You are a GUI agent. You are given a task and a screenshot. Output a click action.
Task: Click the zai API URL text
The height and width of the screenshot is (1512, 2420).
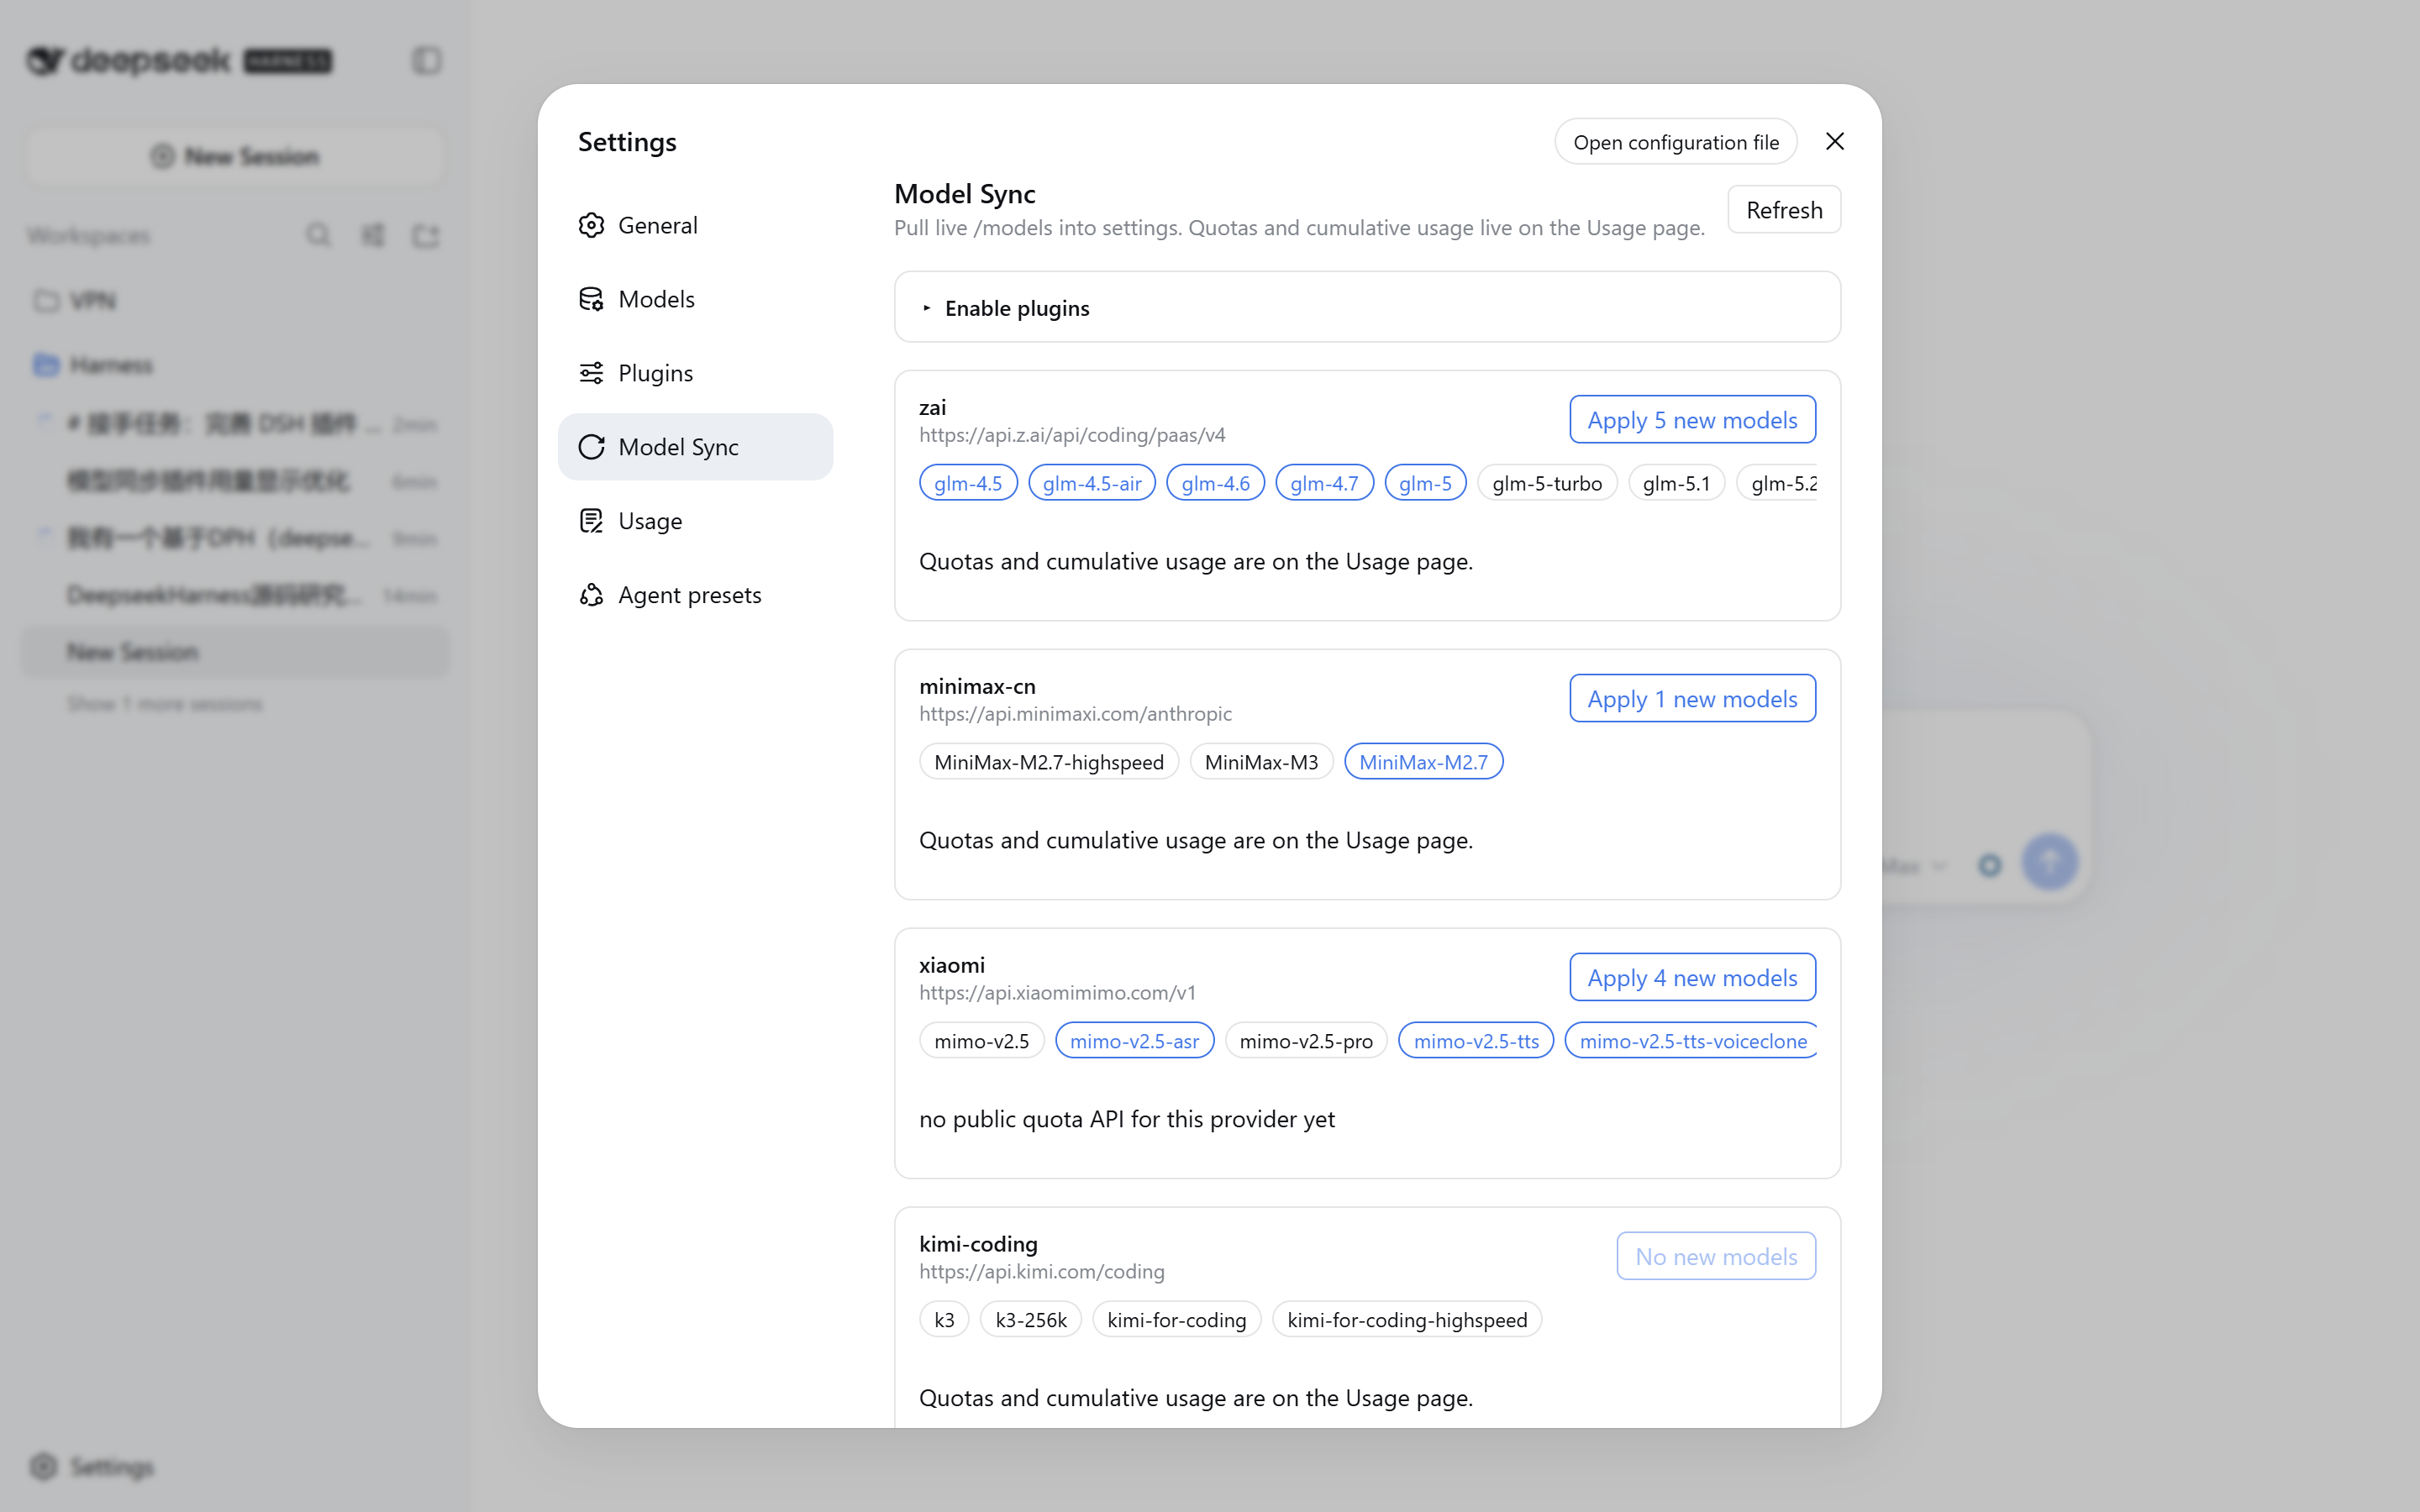point(1072,435)
